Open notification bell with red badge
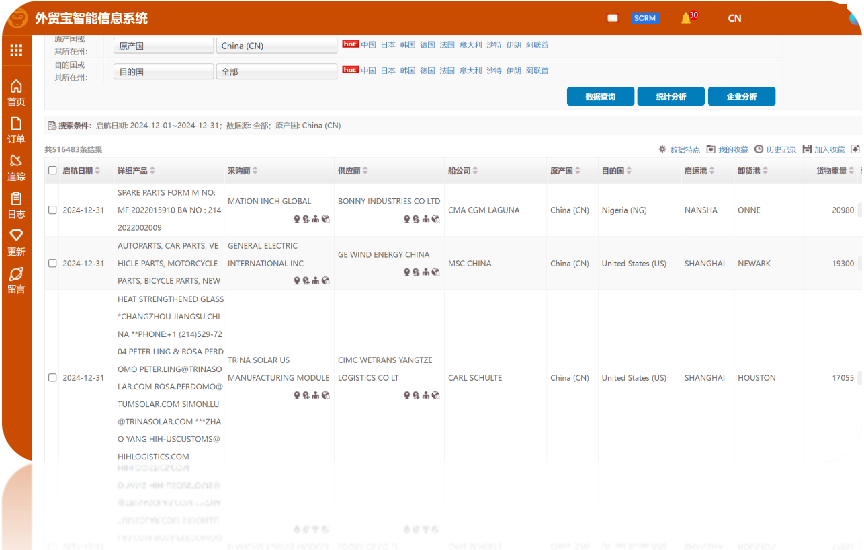 [687, 18]
